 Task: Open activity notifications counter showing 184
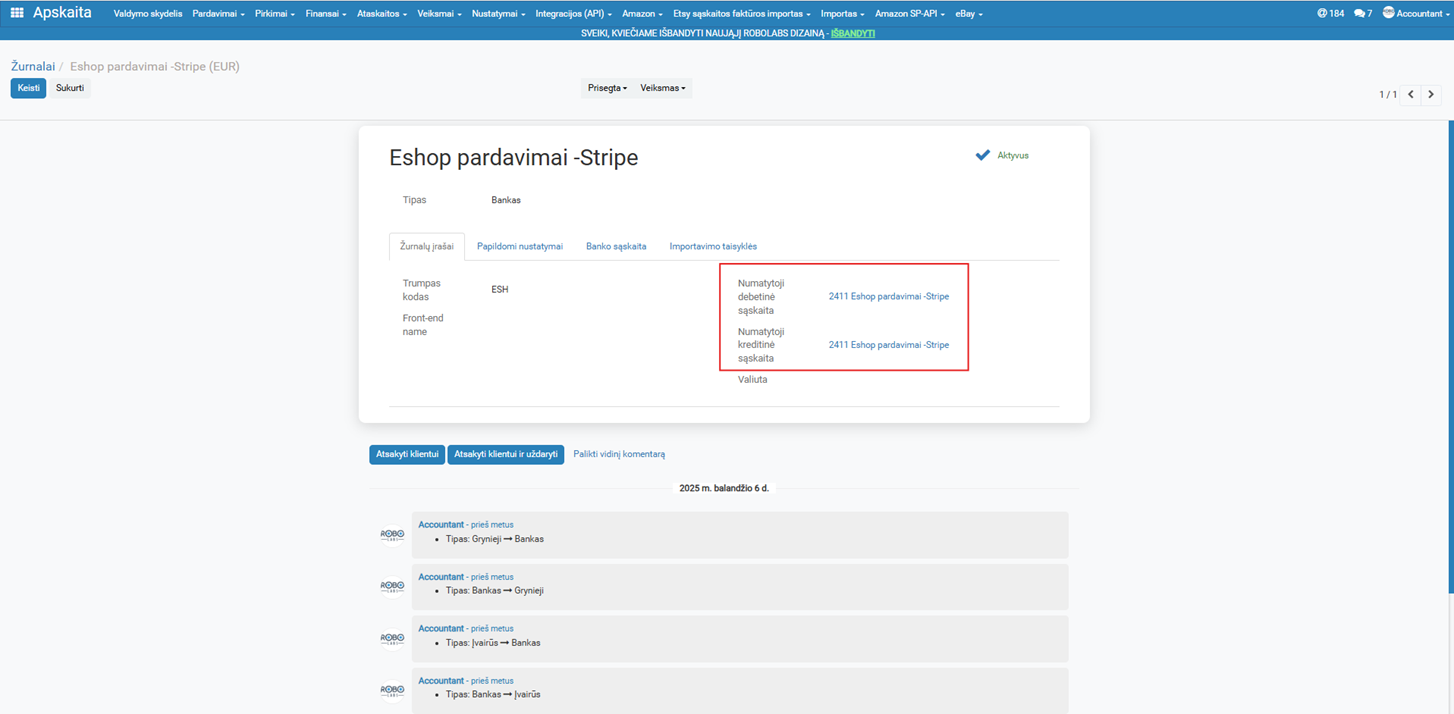(1330, 14)
